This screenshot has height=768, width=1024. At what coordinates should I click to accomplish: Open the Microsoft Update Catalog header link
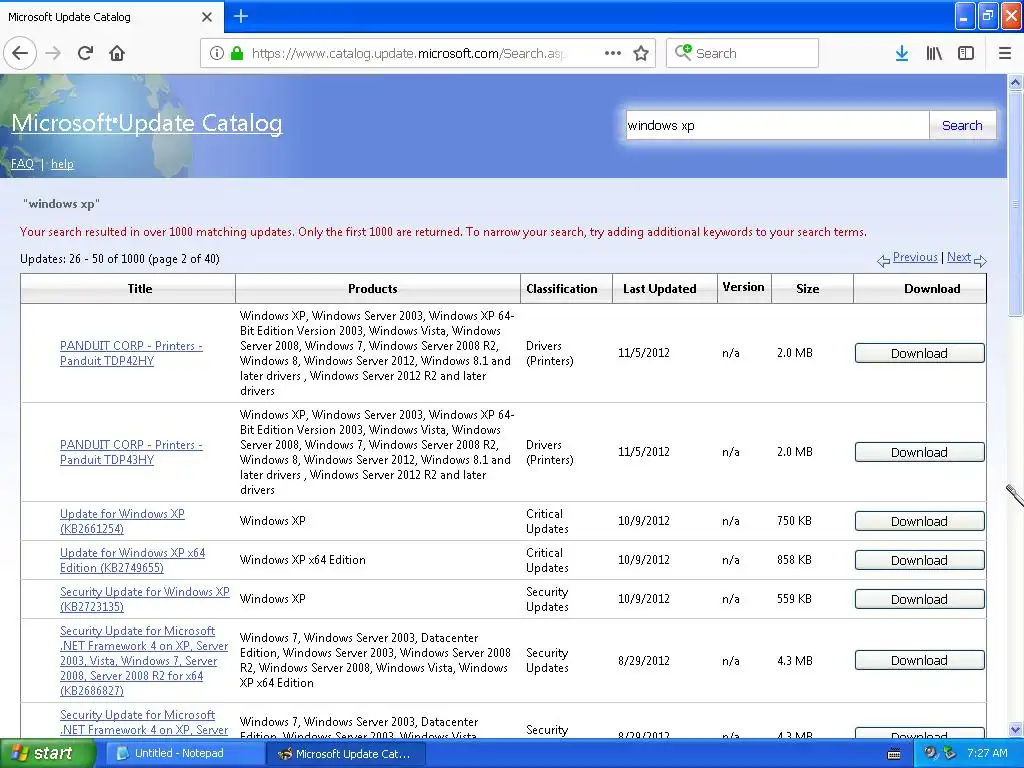point(147,123)
